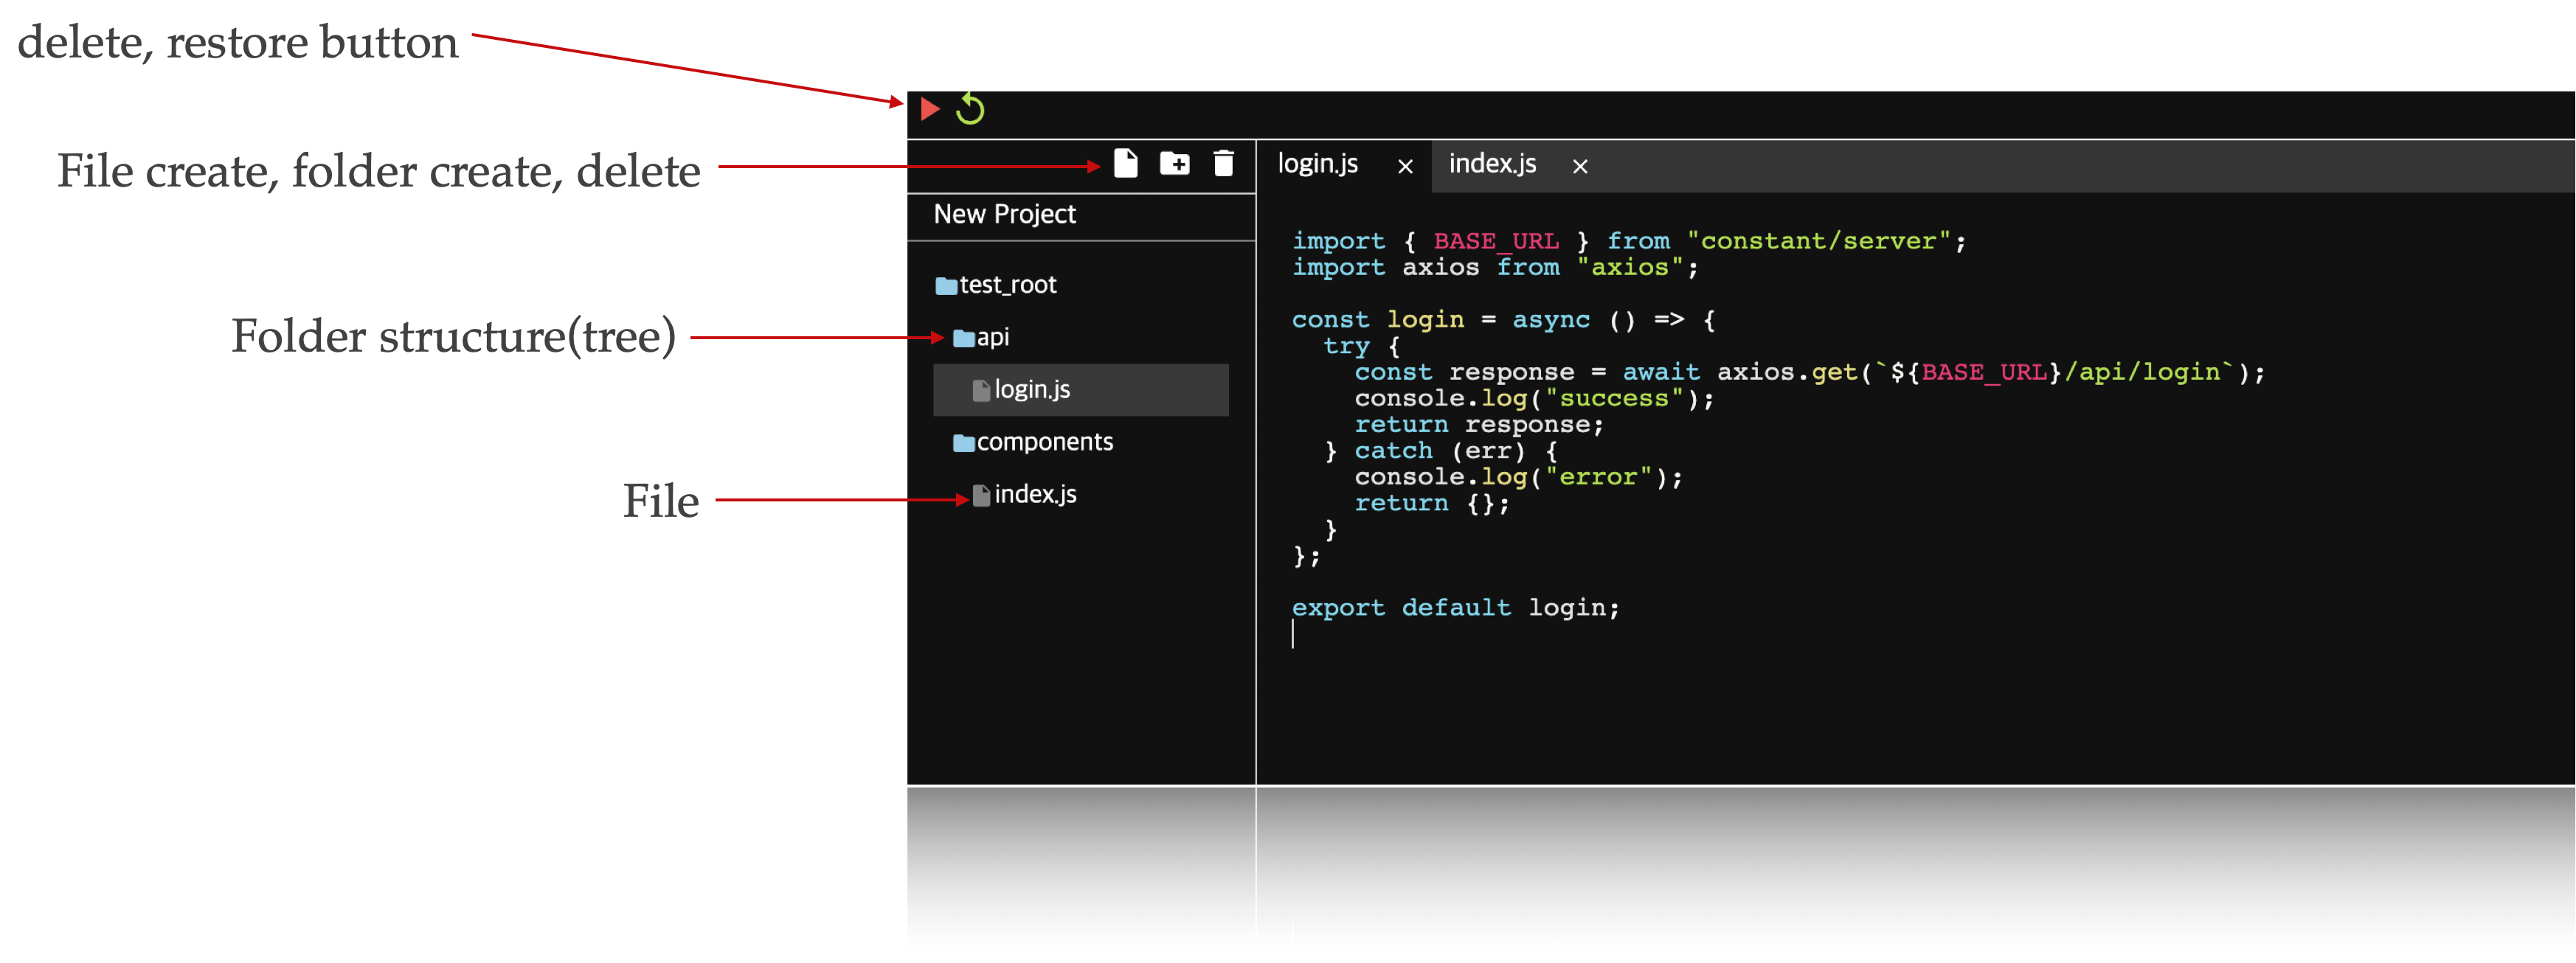
Task: Click the file create icon
Action: tap(1125, 164)
